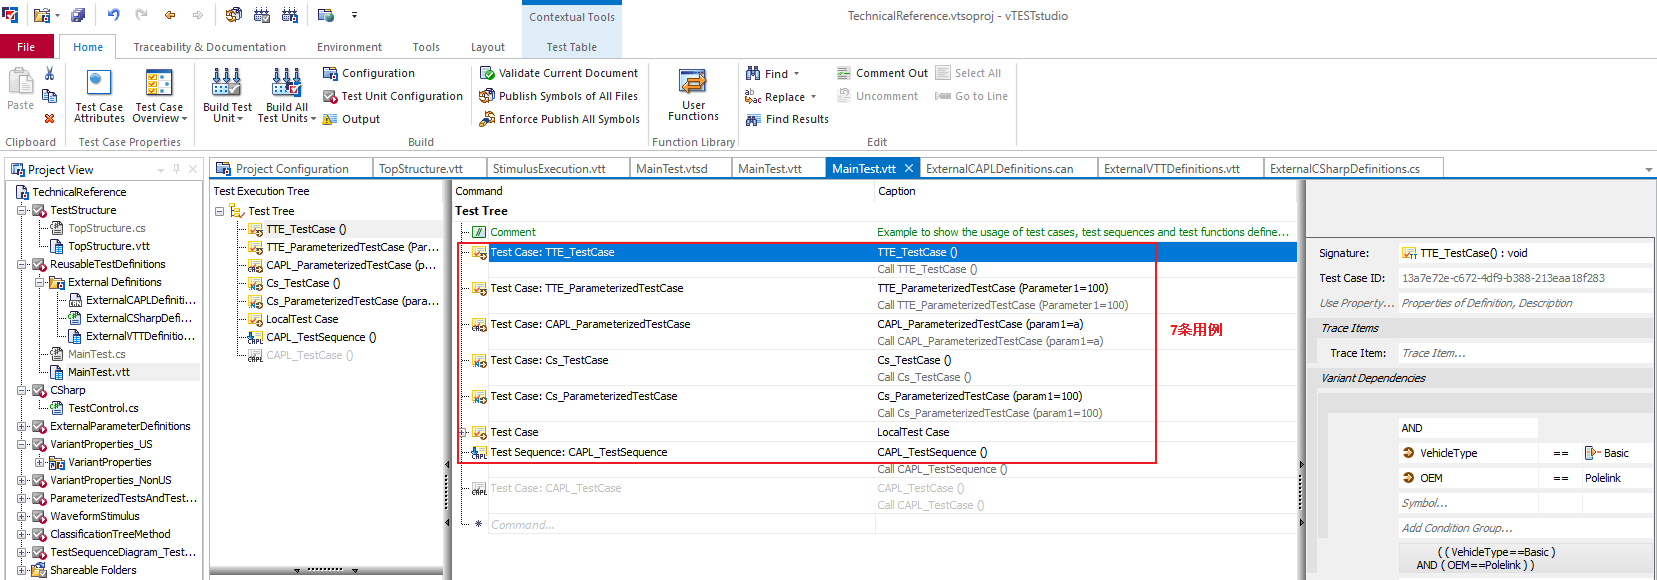Click Comment Out in Edit group
1657x580 pixels.
(882, 73)
